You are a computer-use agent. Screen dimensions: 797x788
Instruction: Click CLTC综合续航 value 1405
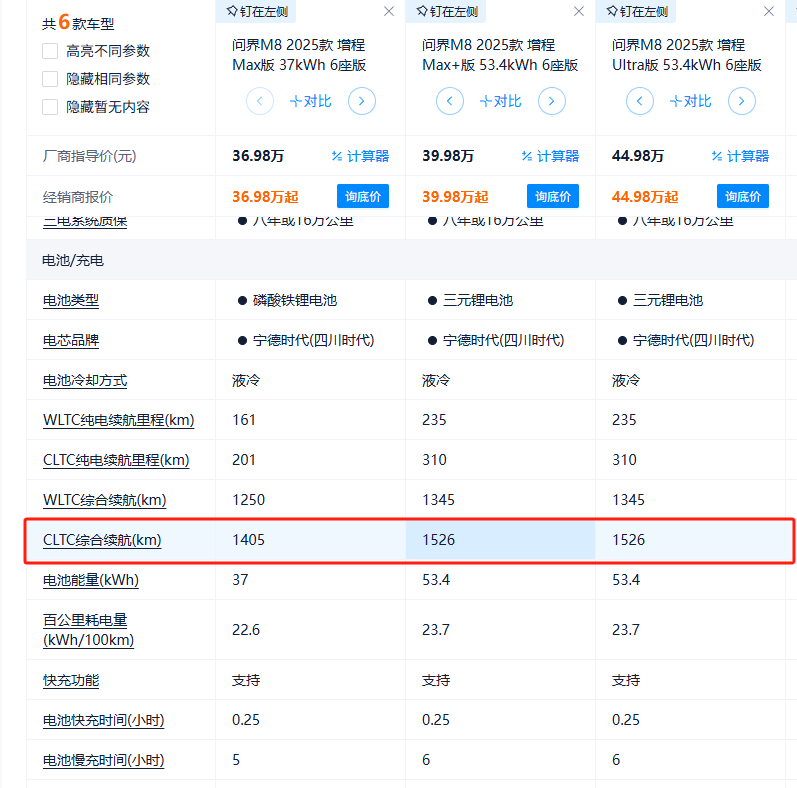point(249,540)
